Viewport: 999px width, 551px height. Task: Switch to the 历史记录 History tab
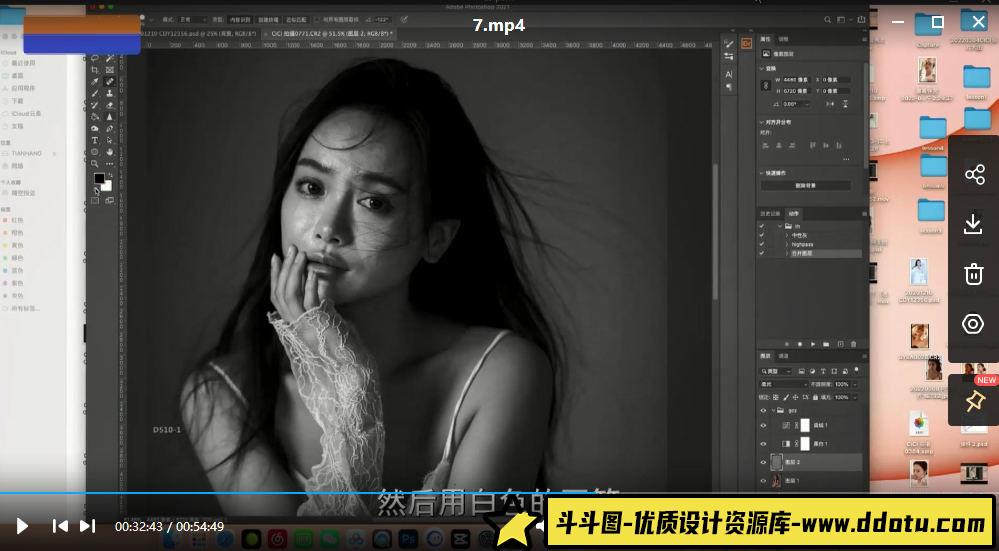(x=771, y=213)
